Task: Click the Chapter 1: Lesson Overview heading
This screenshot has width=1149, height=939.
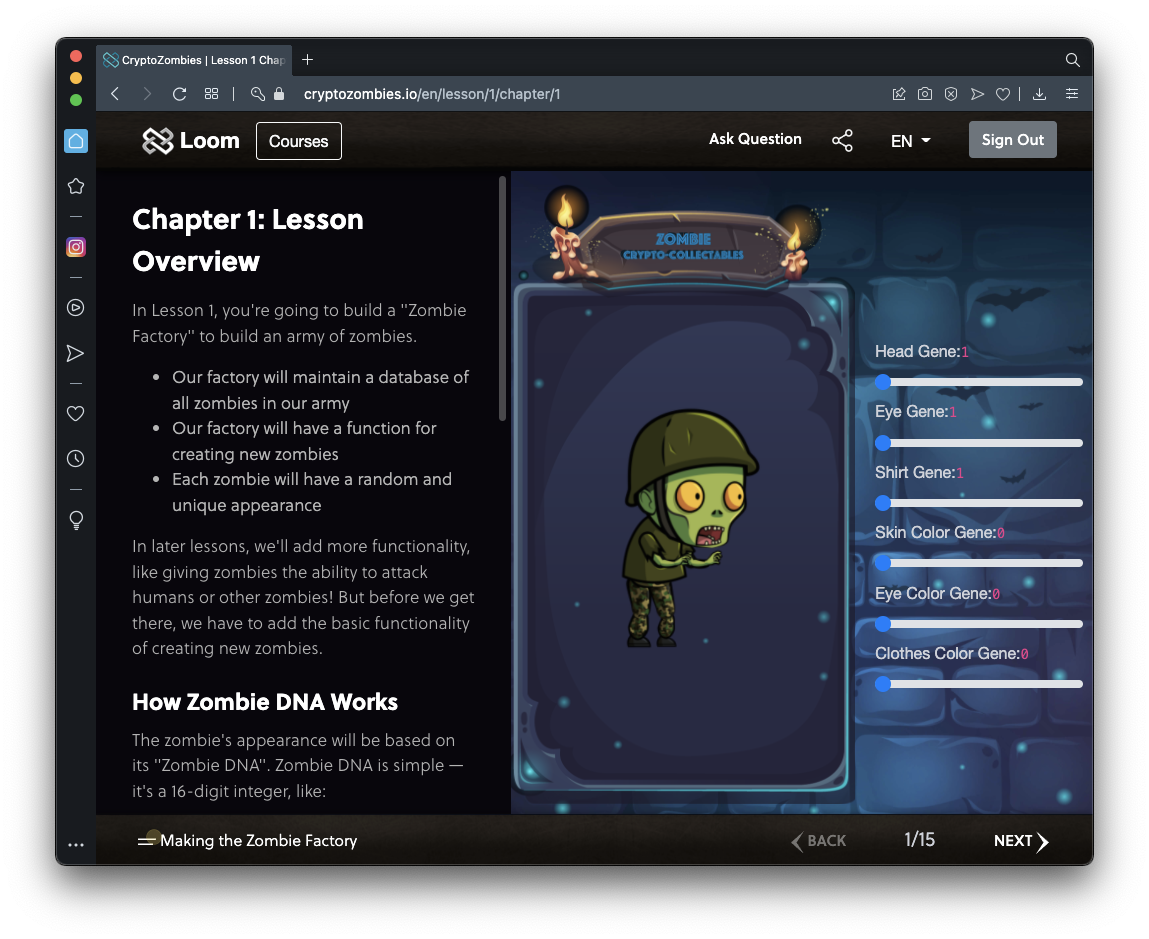Action: coord(248,240)
